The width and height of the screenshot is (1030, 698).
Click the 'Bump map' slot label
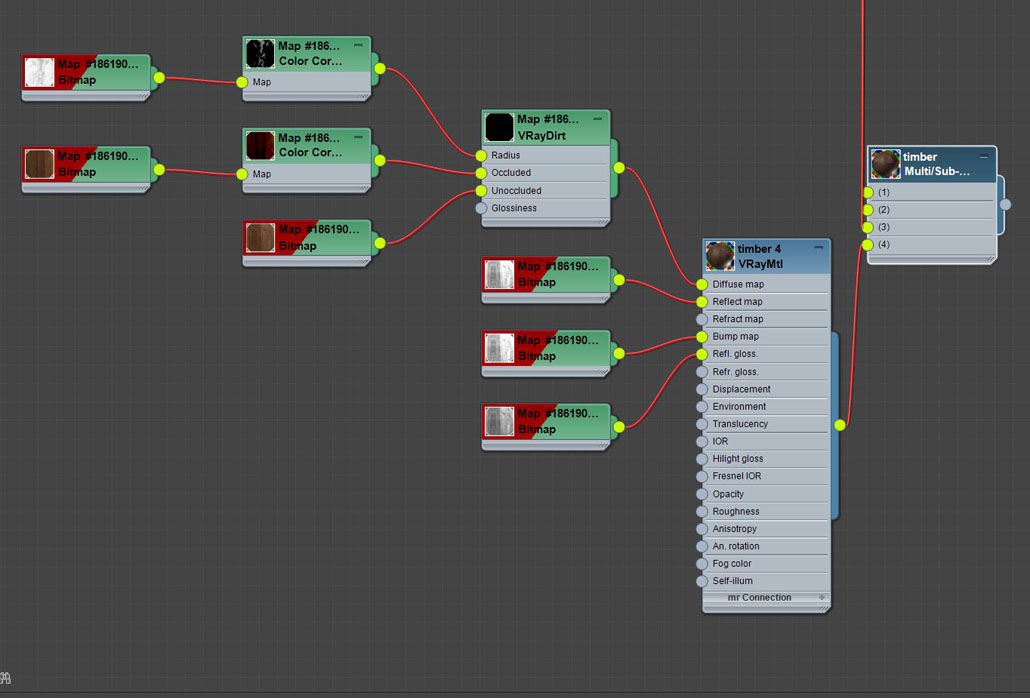735,336
